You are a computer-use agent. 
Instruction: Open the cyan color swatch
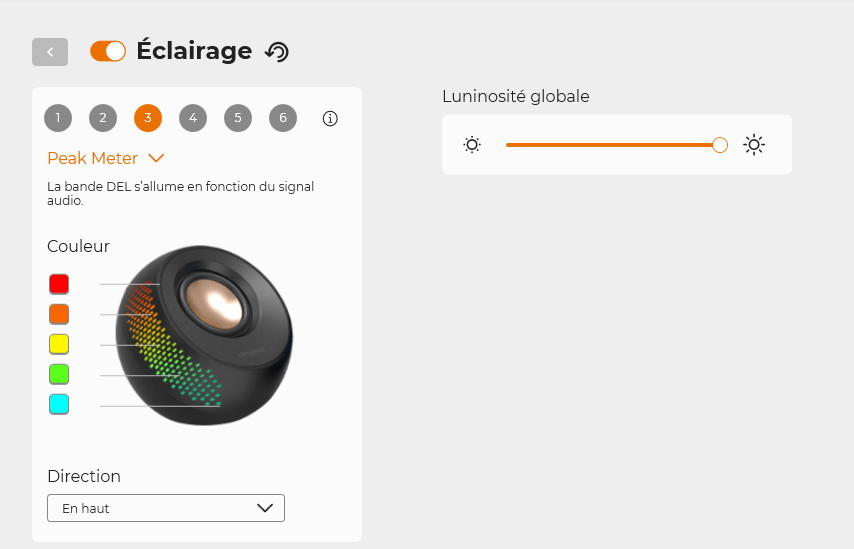point(59,404)
